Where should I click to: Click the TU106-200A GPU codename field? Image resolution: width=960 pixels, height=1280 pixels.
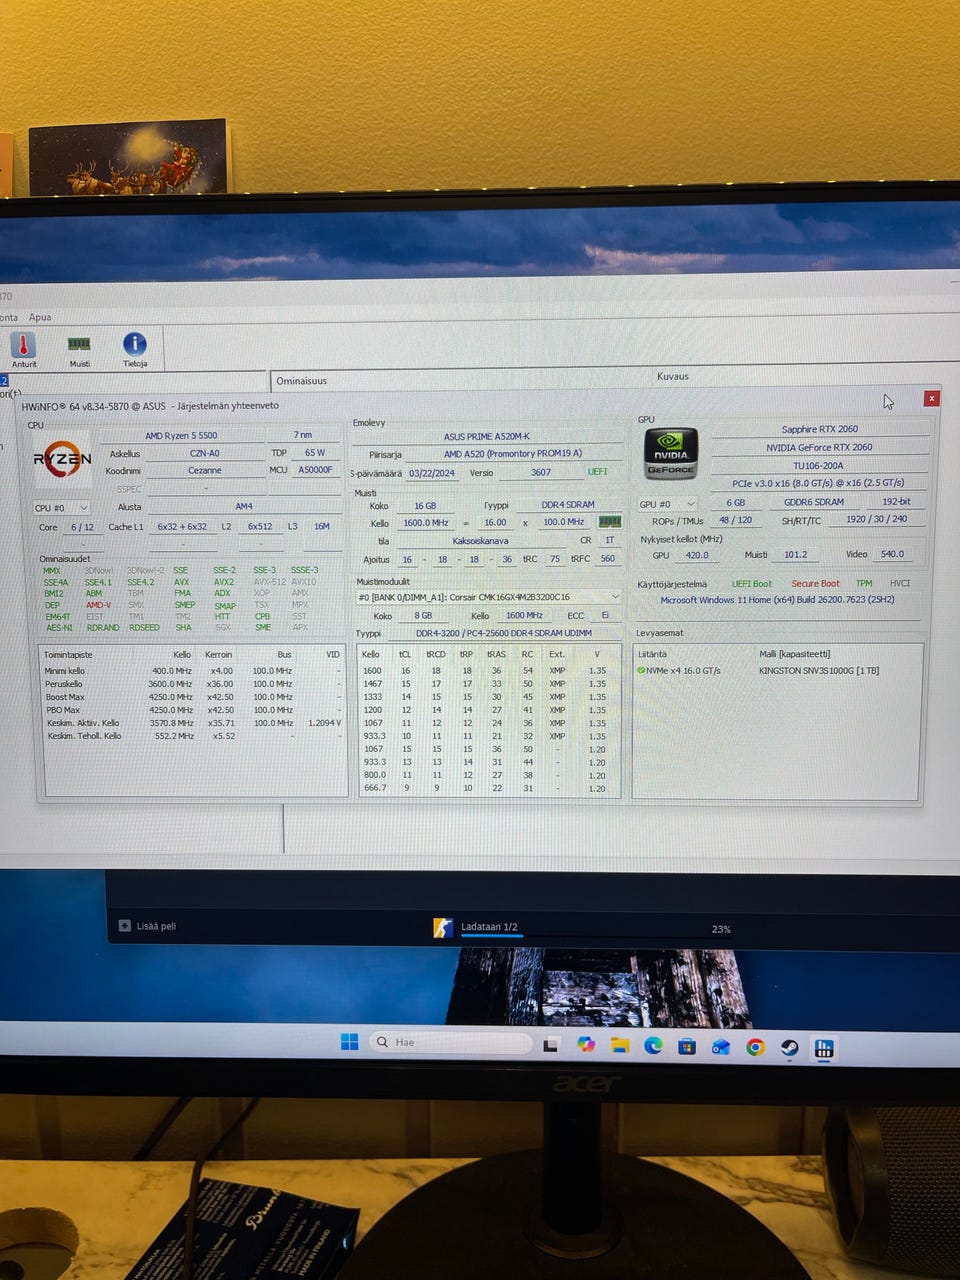point(818,465)
